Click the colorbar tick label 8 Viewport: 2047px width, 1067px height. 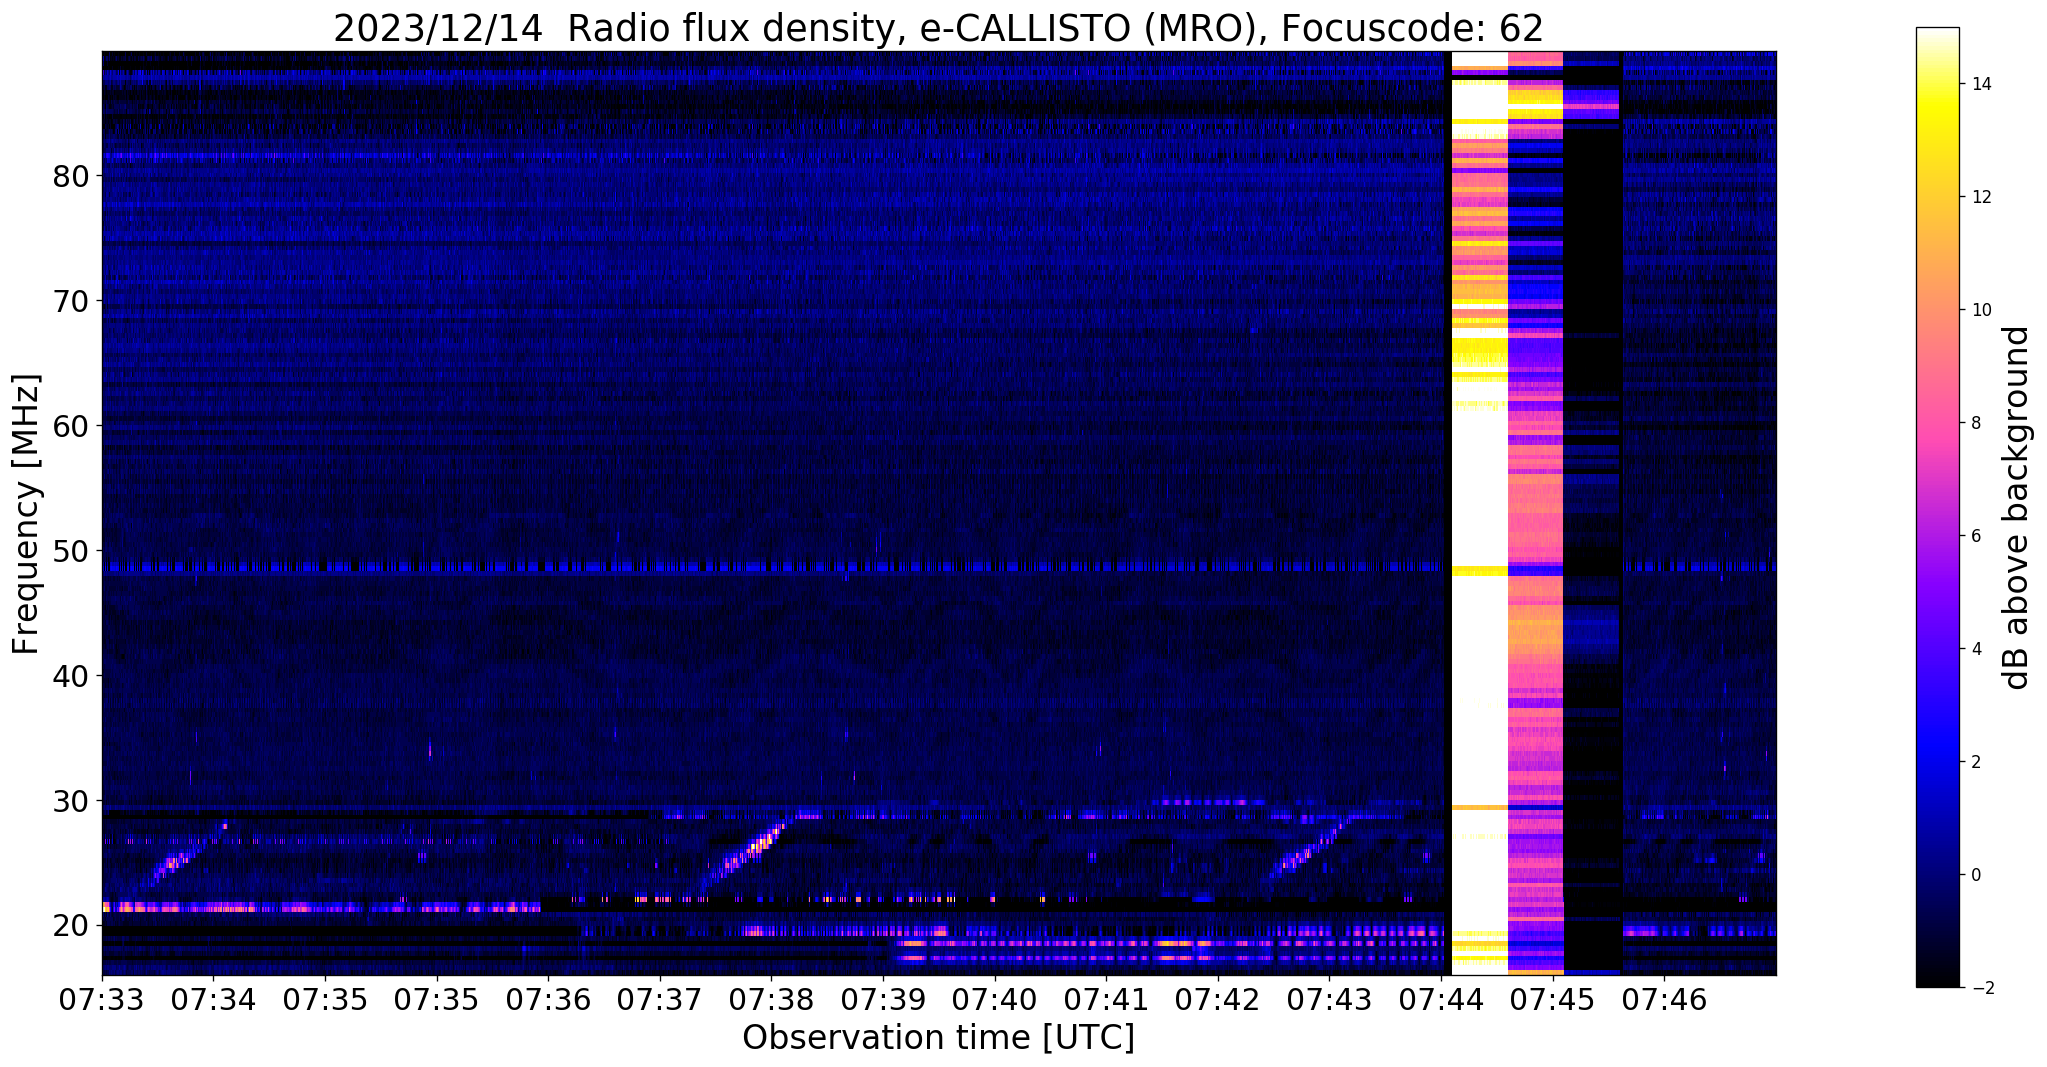(x=1975, y=423)
